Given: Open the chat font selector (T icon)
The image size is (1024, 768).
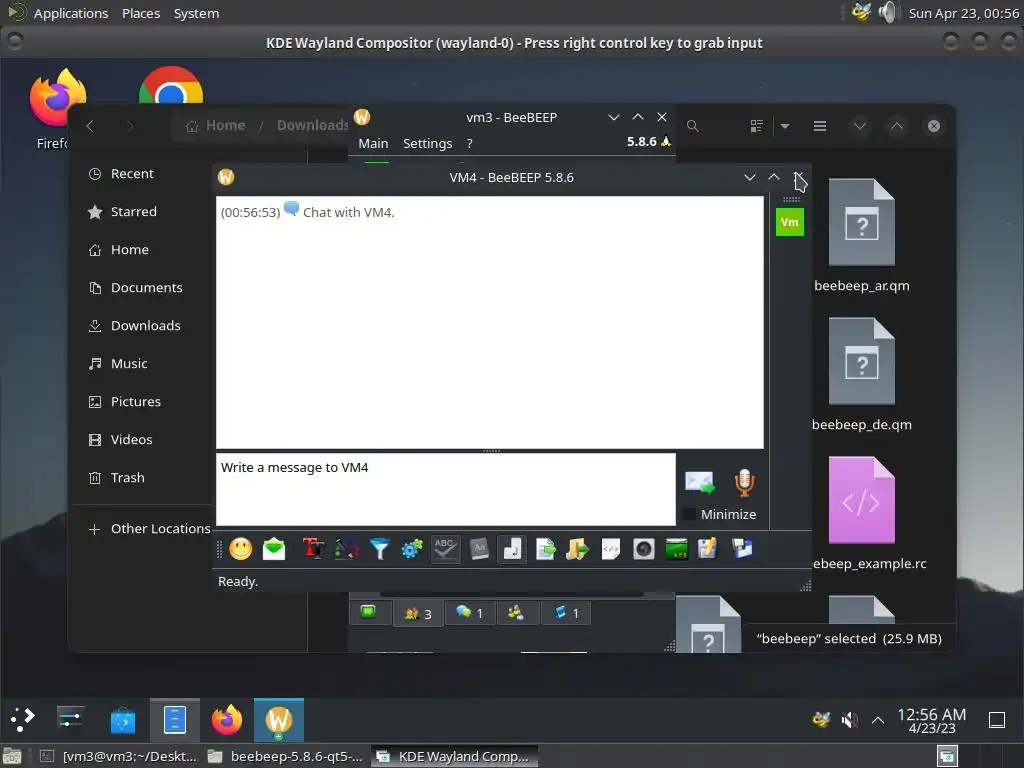Looking at the screenshot, I should tap(313, 549).
